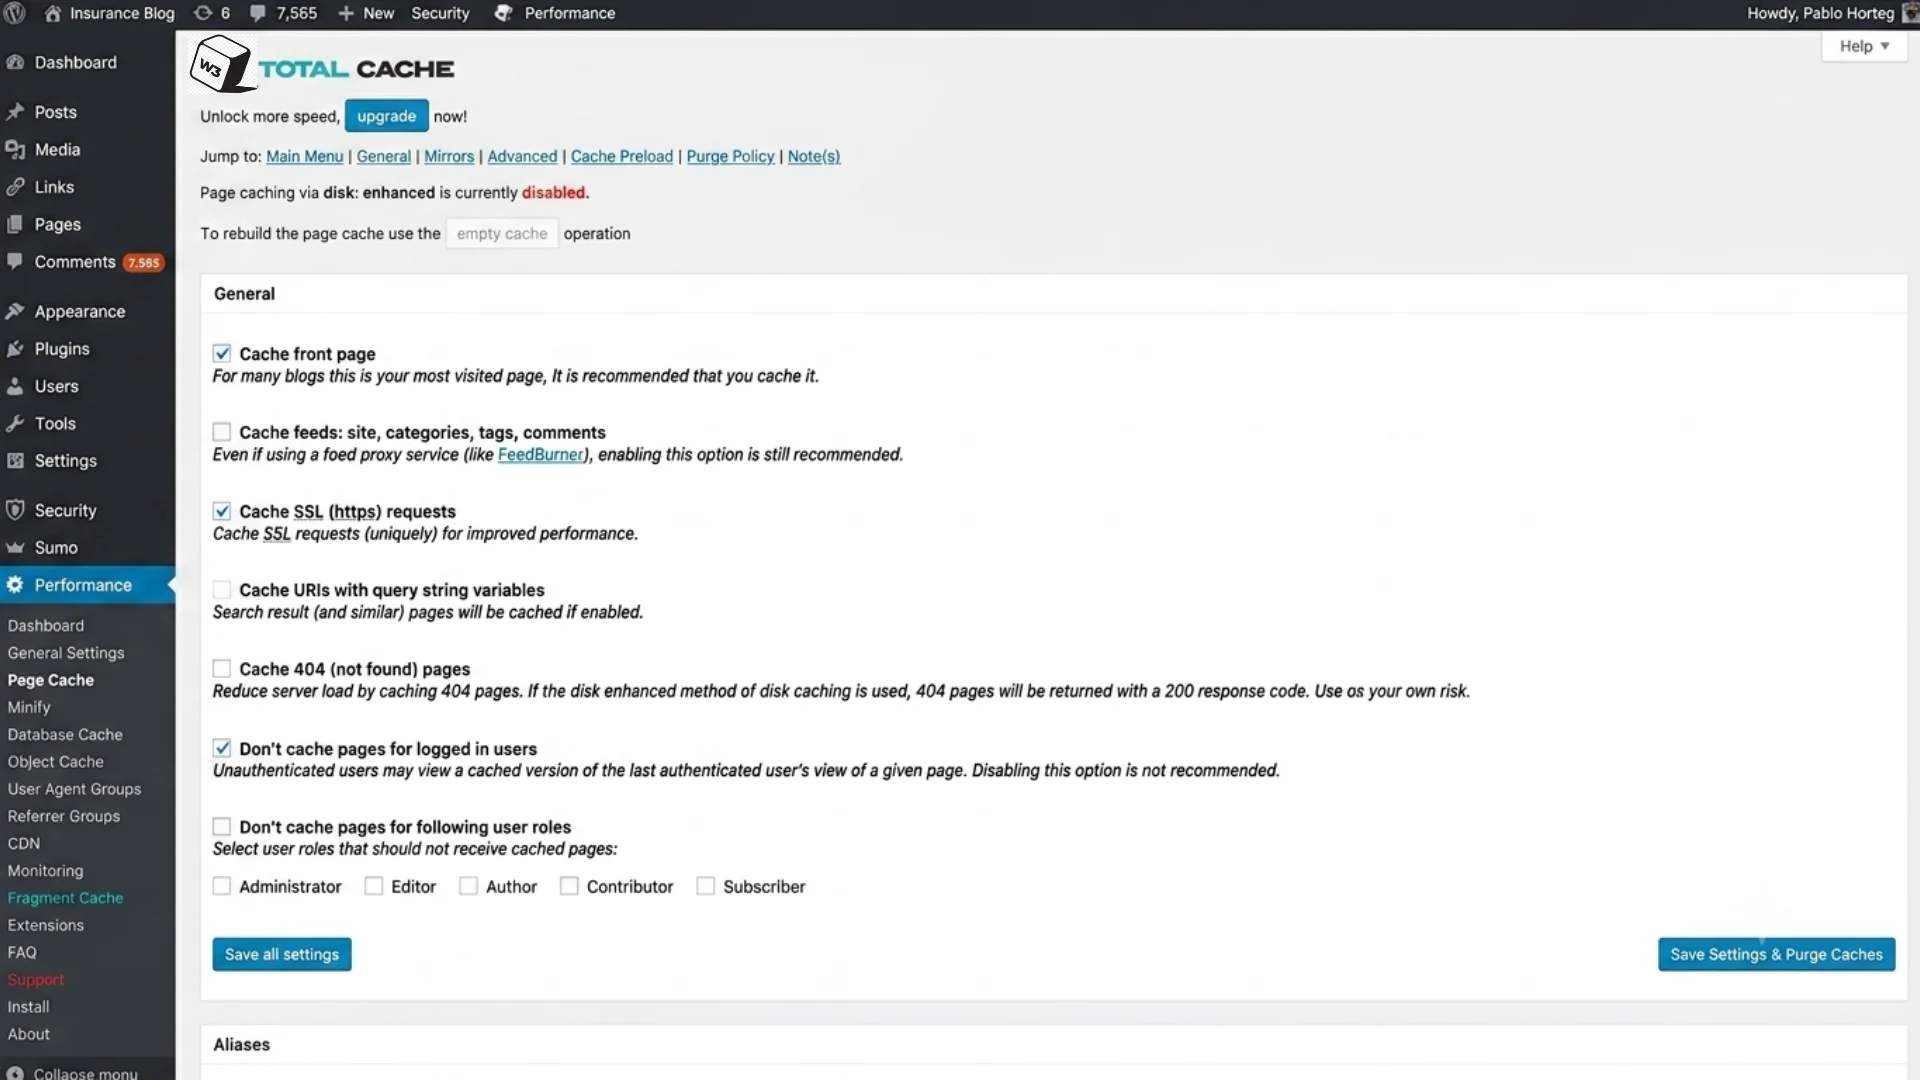Image resolution: width=1920 pixels, height=1080 pixels.
Task: Jump to Cache Preload section
Action: coord(622,157)
